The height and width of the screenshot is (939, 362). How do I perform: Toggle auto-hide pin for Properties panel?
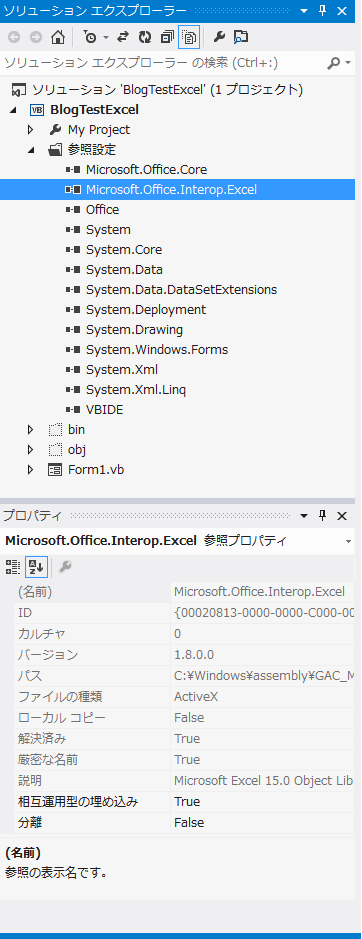pyautogui.click(x=322, y=516)
